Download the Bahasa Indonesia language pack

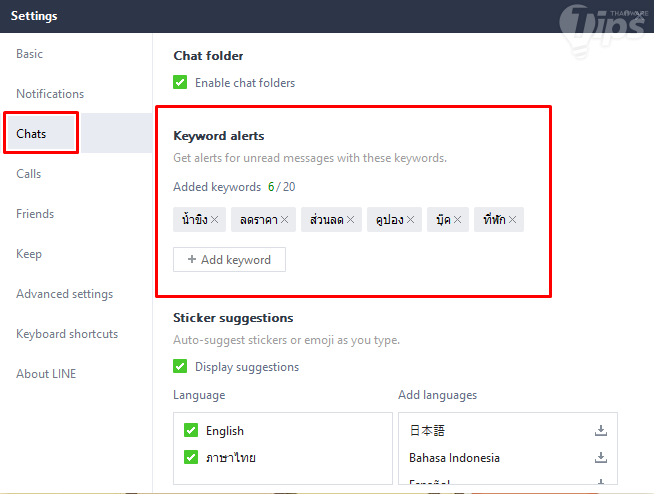(x=601, y=457)
